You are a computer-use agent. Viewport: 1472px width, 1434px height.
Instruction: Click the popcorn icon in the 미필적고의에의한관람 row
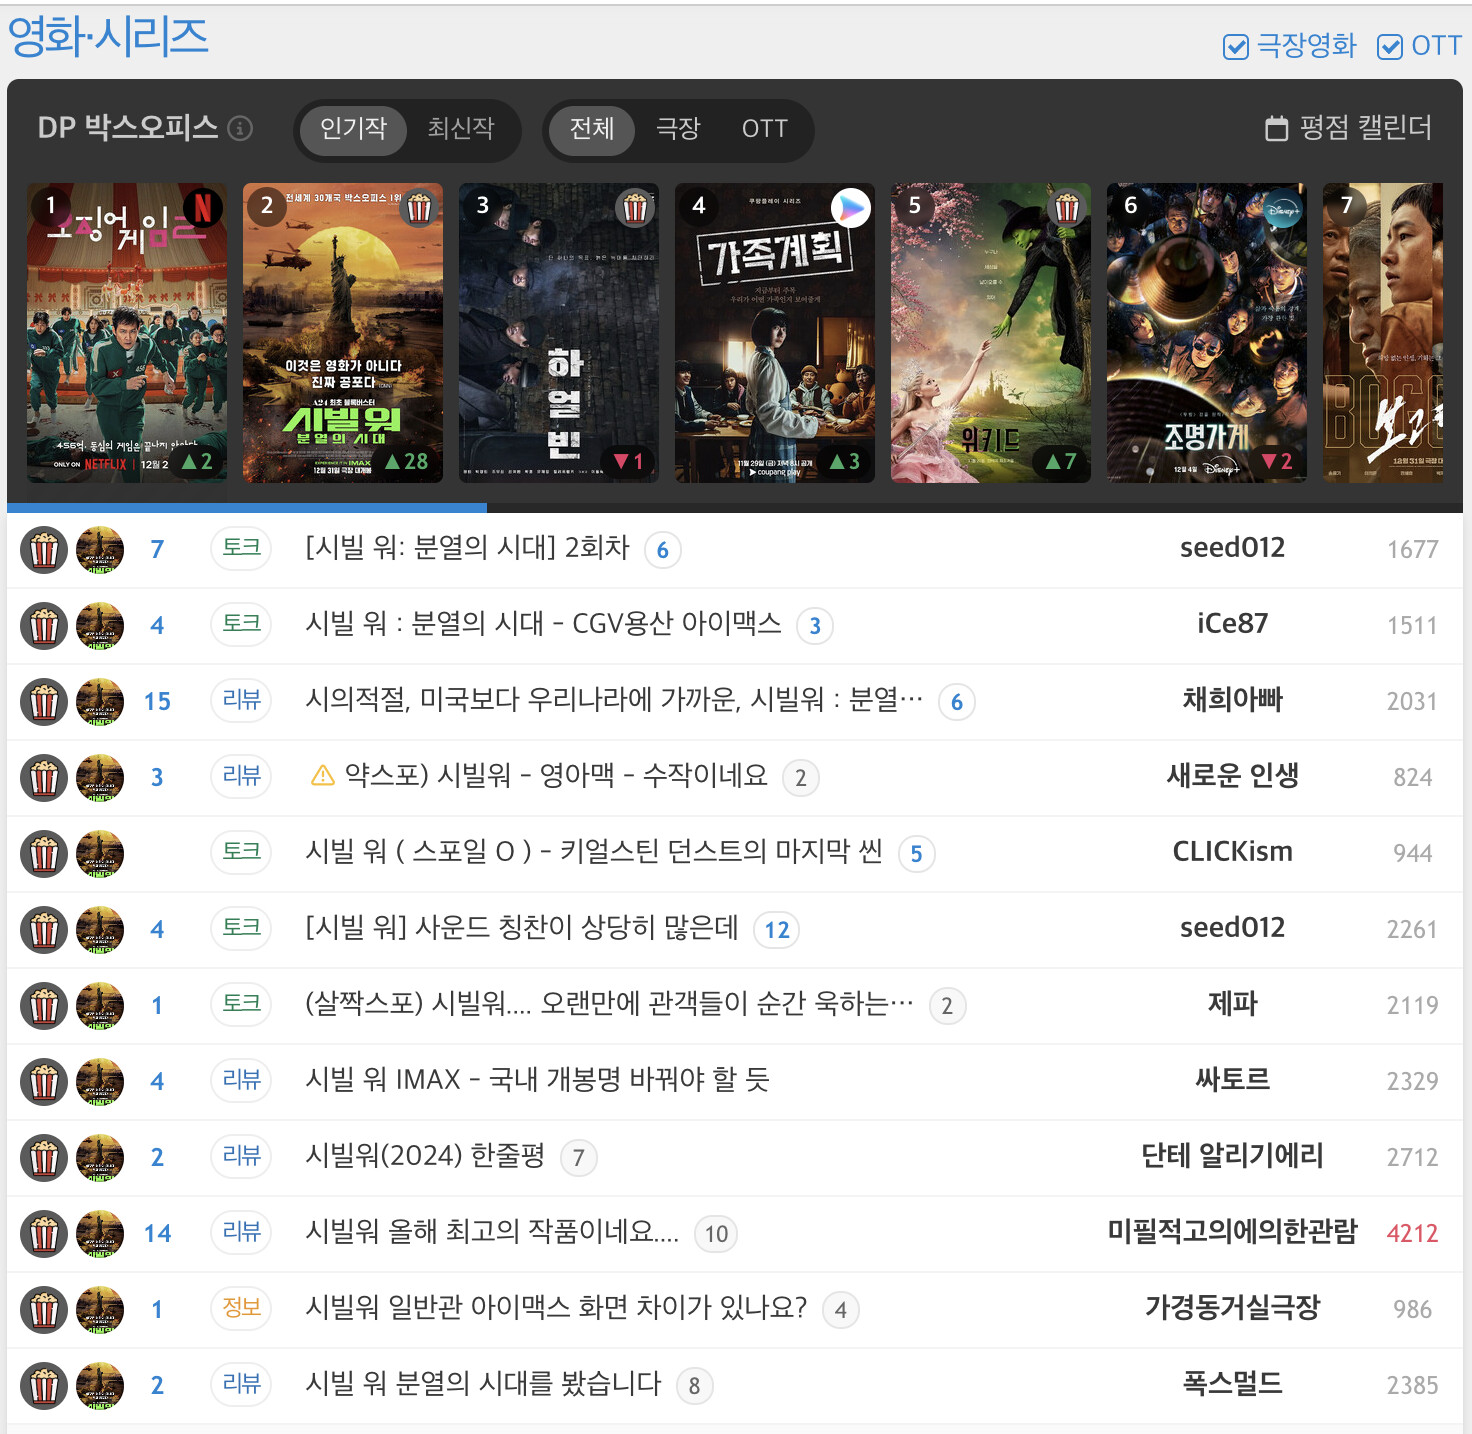click(44, 1234)
